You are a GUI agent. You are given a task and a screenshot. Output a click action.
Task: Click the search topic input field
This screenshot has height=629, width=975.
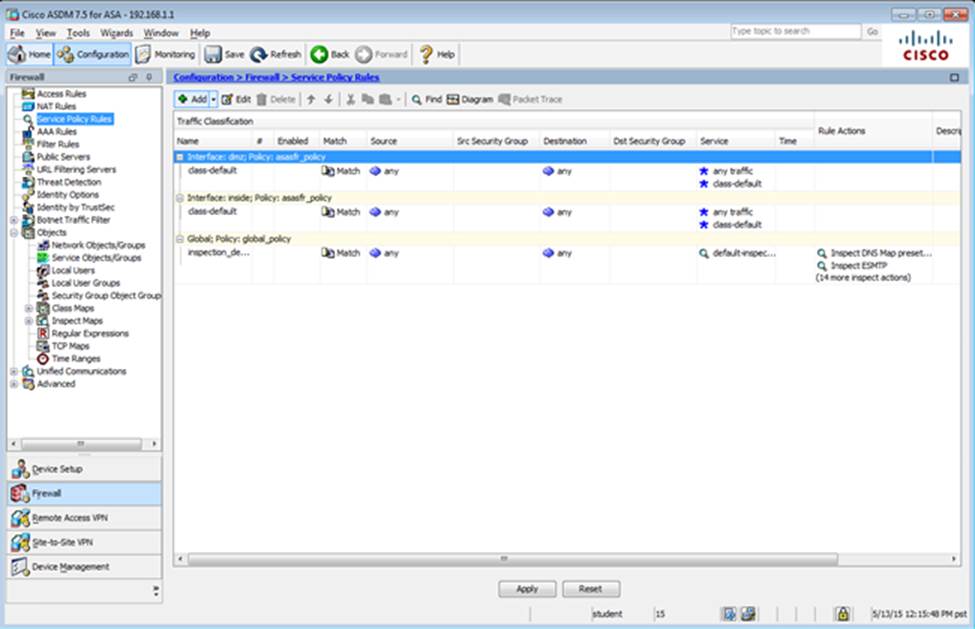pos(794,32)
